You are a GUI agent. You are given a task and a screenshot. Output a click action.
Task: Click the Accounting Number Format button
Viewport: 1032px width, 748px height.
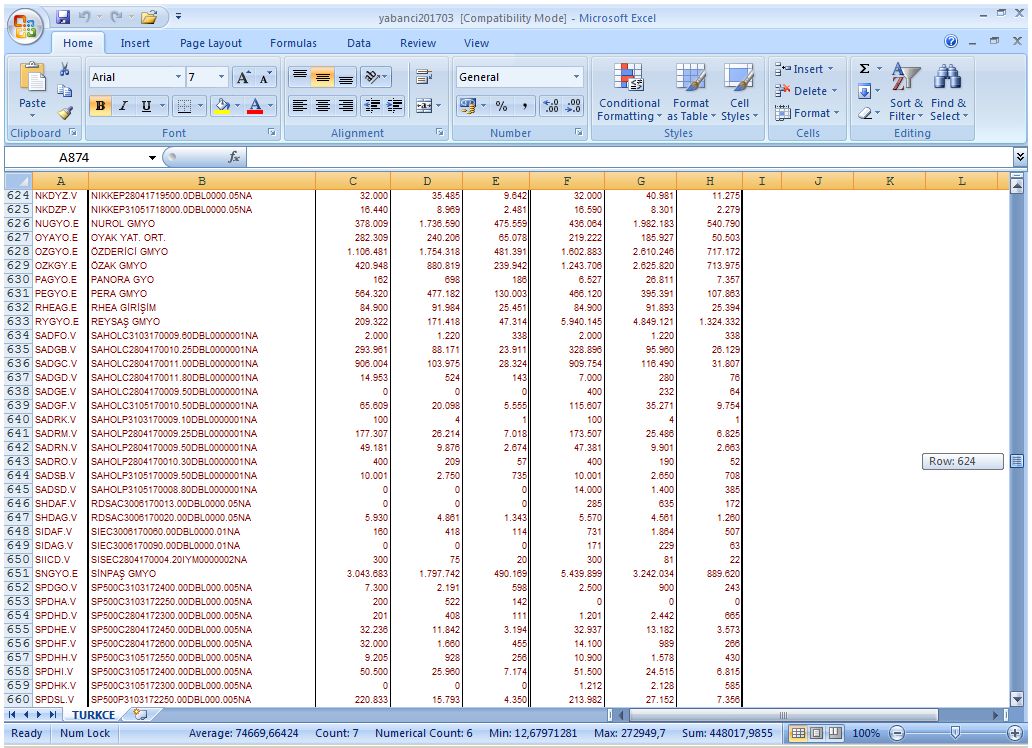[x=468, y=105]
